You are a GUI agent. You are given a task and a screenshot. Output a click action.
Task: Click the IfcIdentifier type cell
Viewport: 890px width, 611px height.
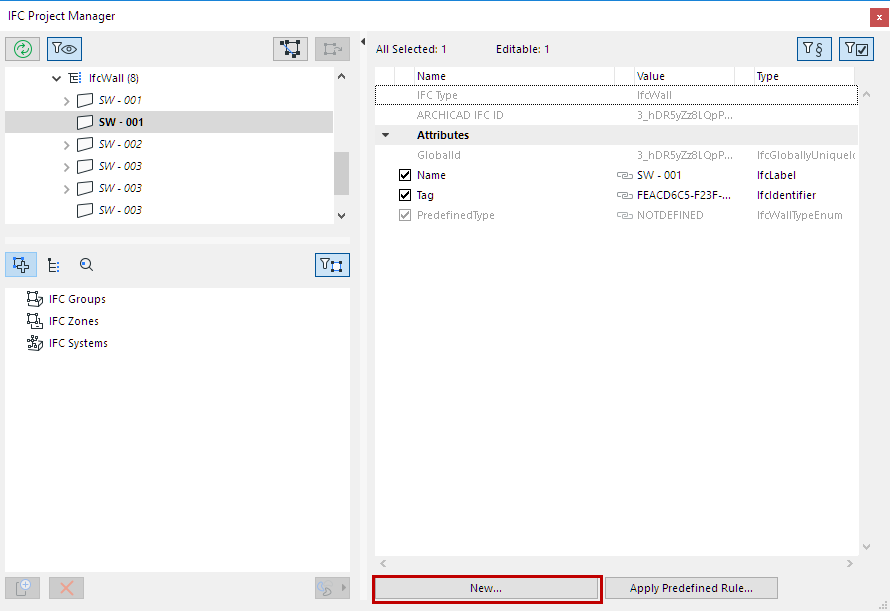[x=786, y=195]
